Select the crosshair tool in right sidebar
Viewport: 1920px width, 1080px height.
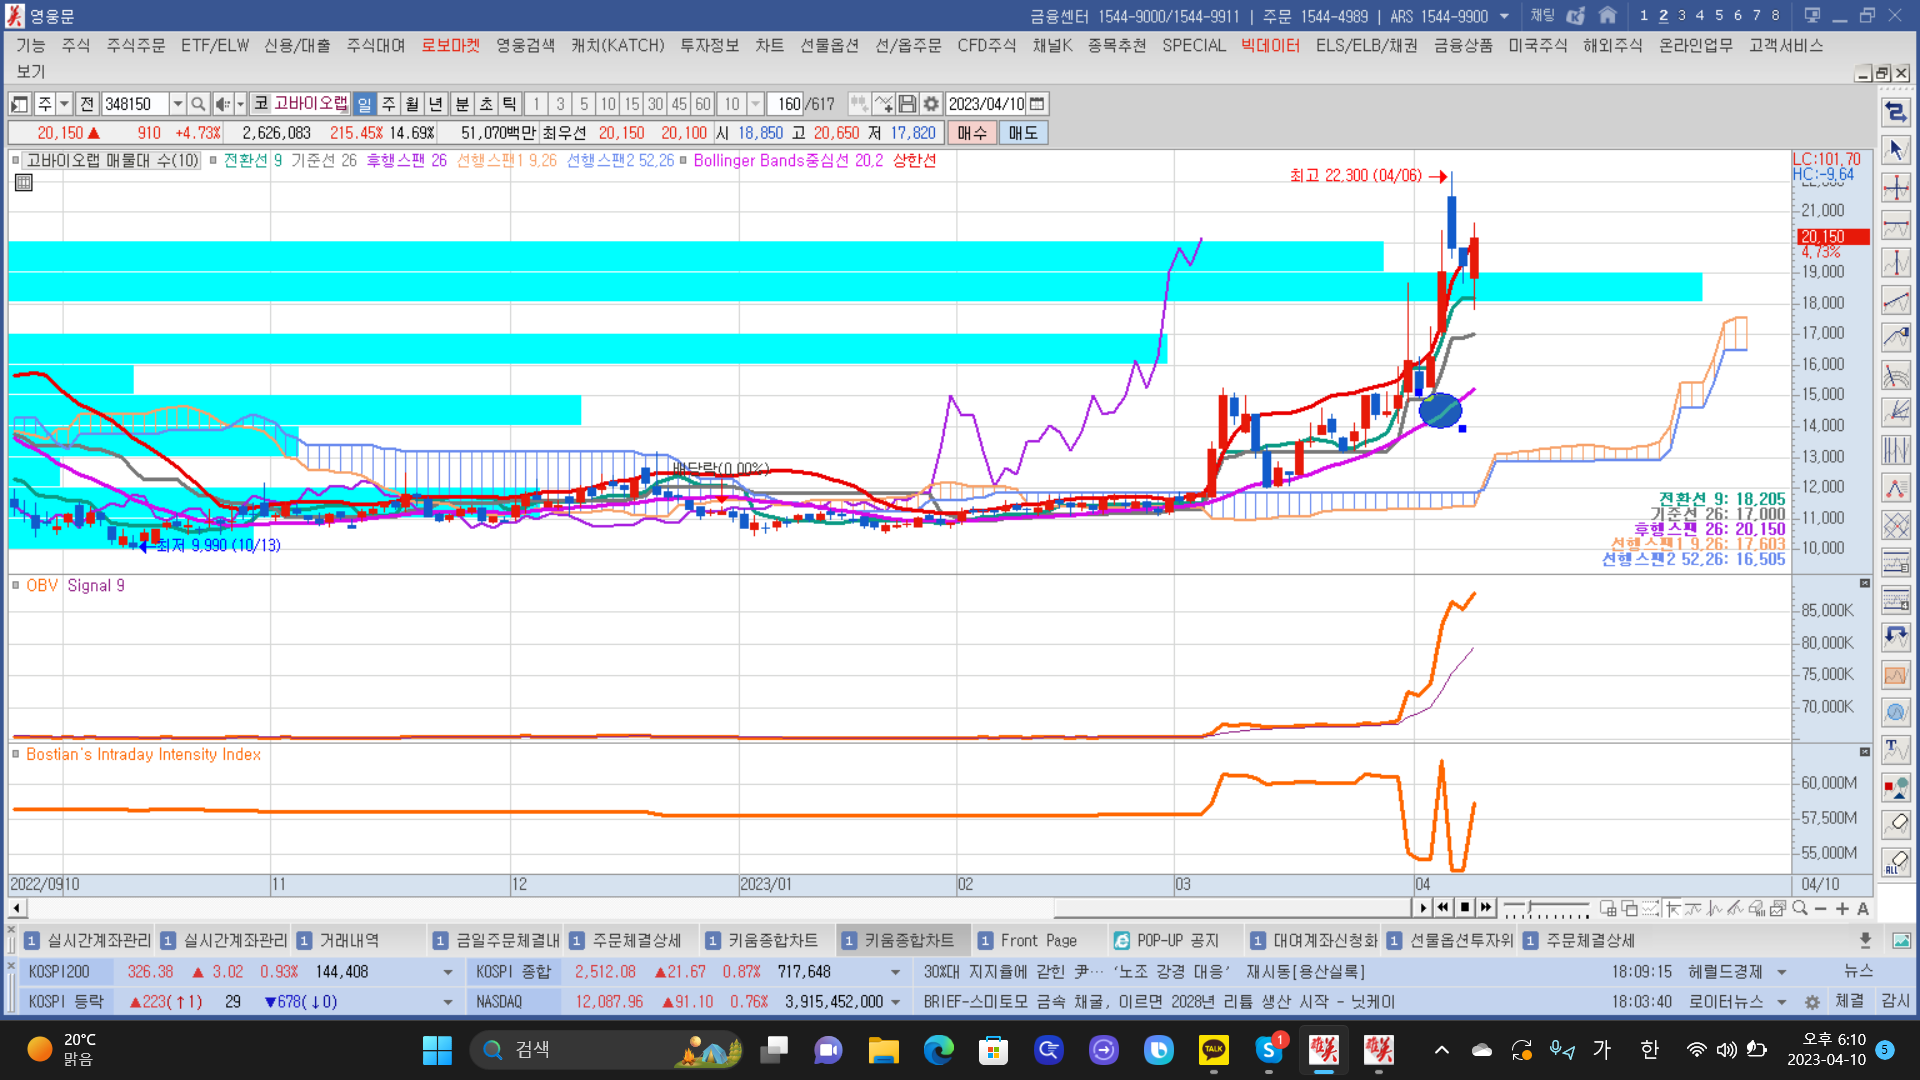[1895, 188]
